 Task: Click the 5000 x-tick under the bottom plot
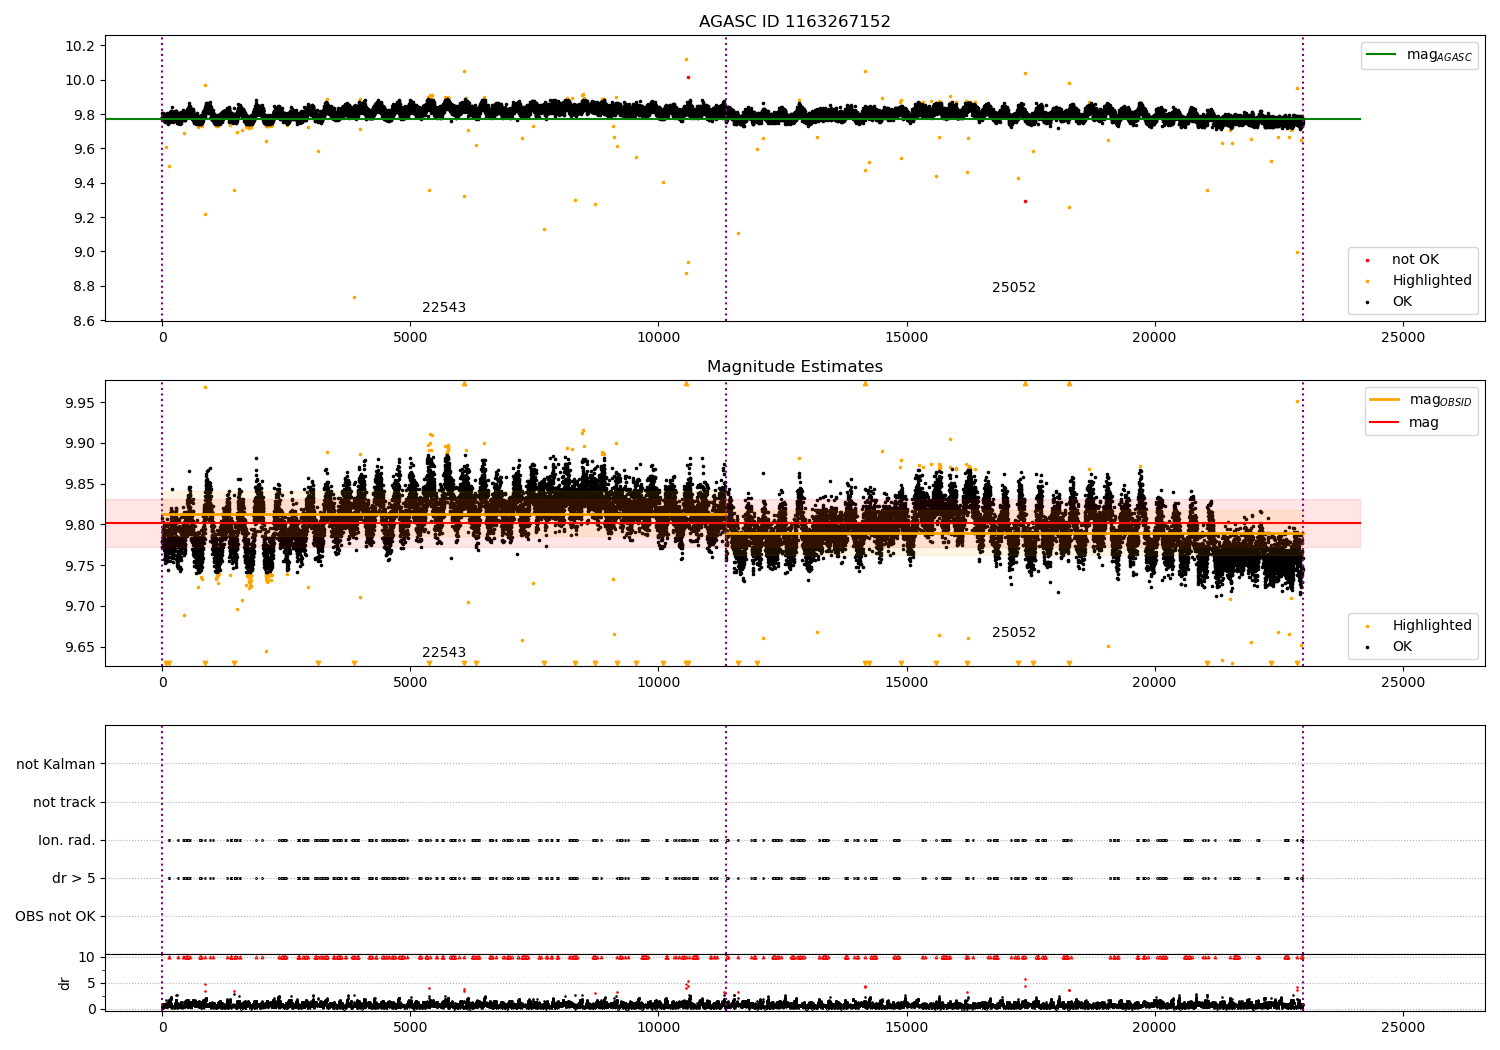point(410,1028)
